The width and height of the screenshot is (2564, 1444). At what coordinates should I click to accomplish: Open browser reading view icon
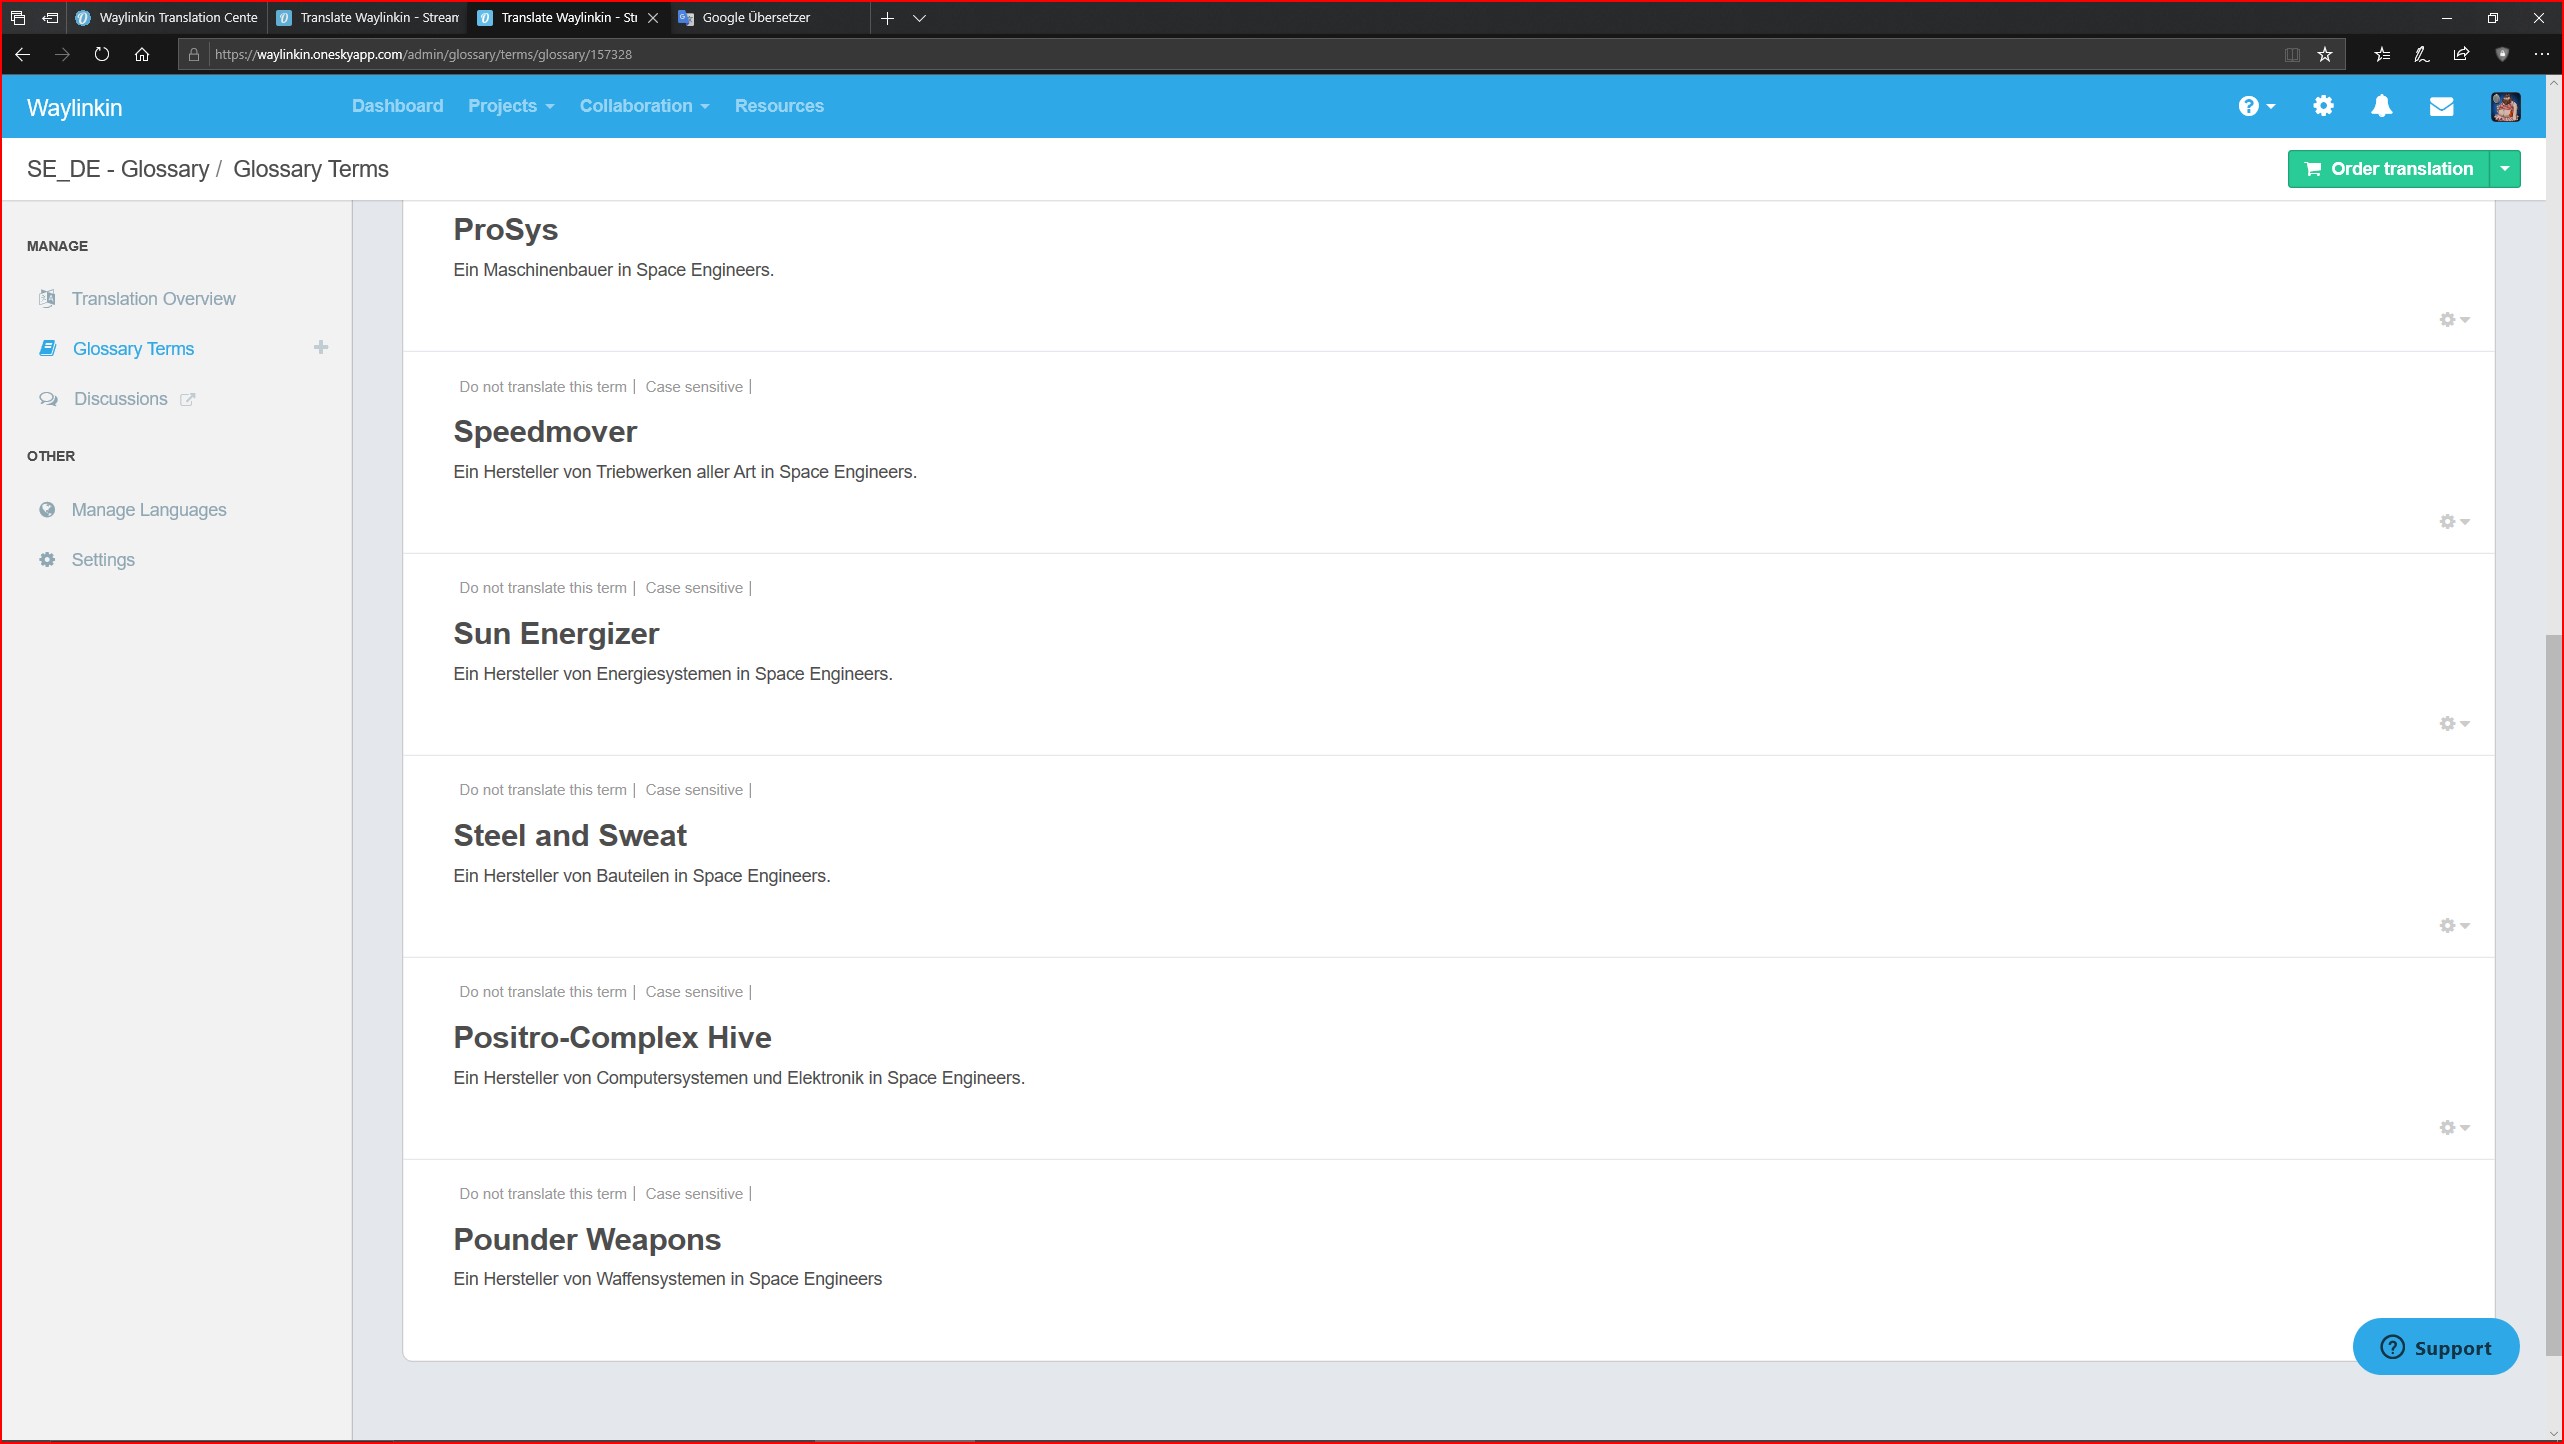(x=2292, y=54)
